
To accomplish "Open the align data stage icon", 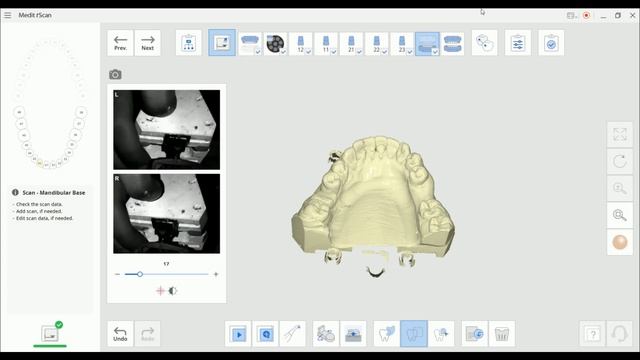I will pos(484,43).
